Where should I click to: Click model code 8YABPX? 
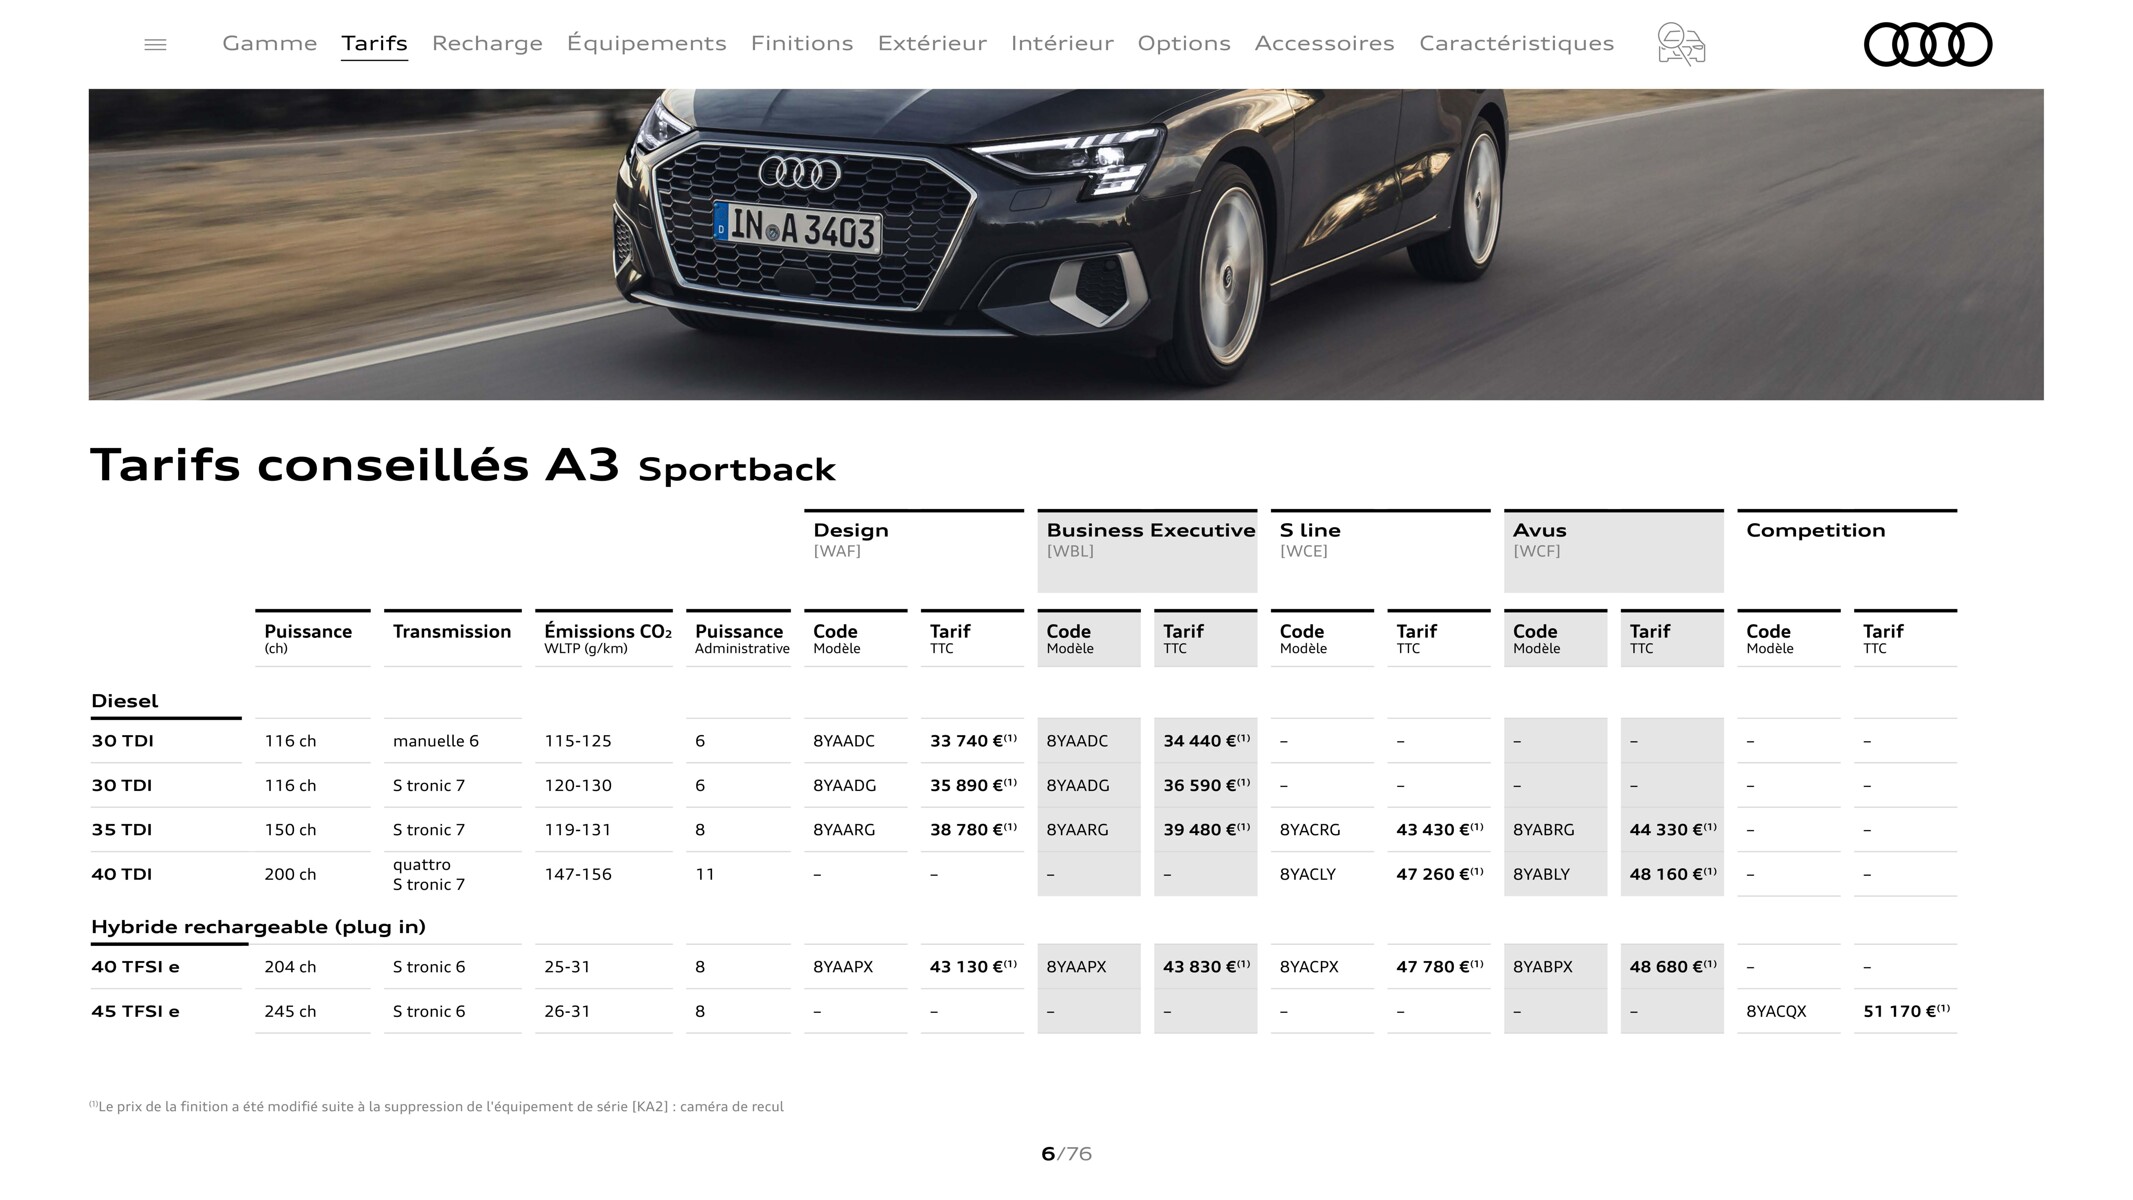coord(1542,967)
